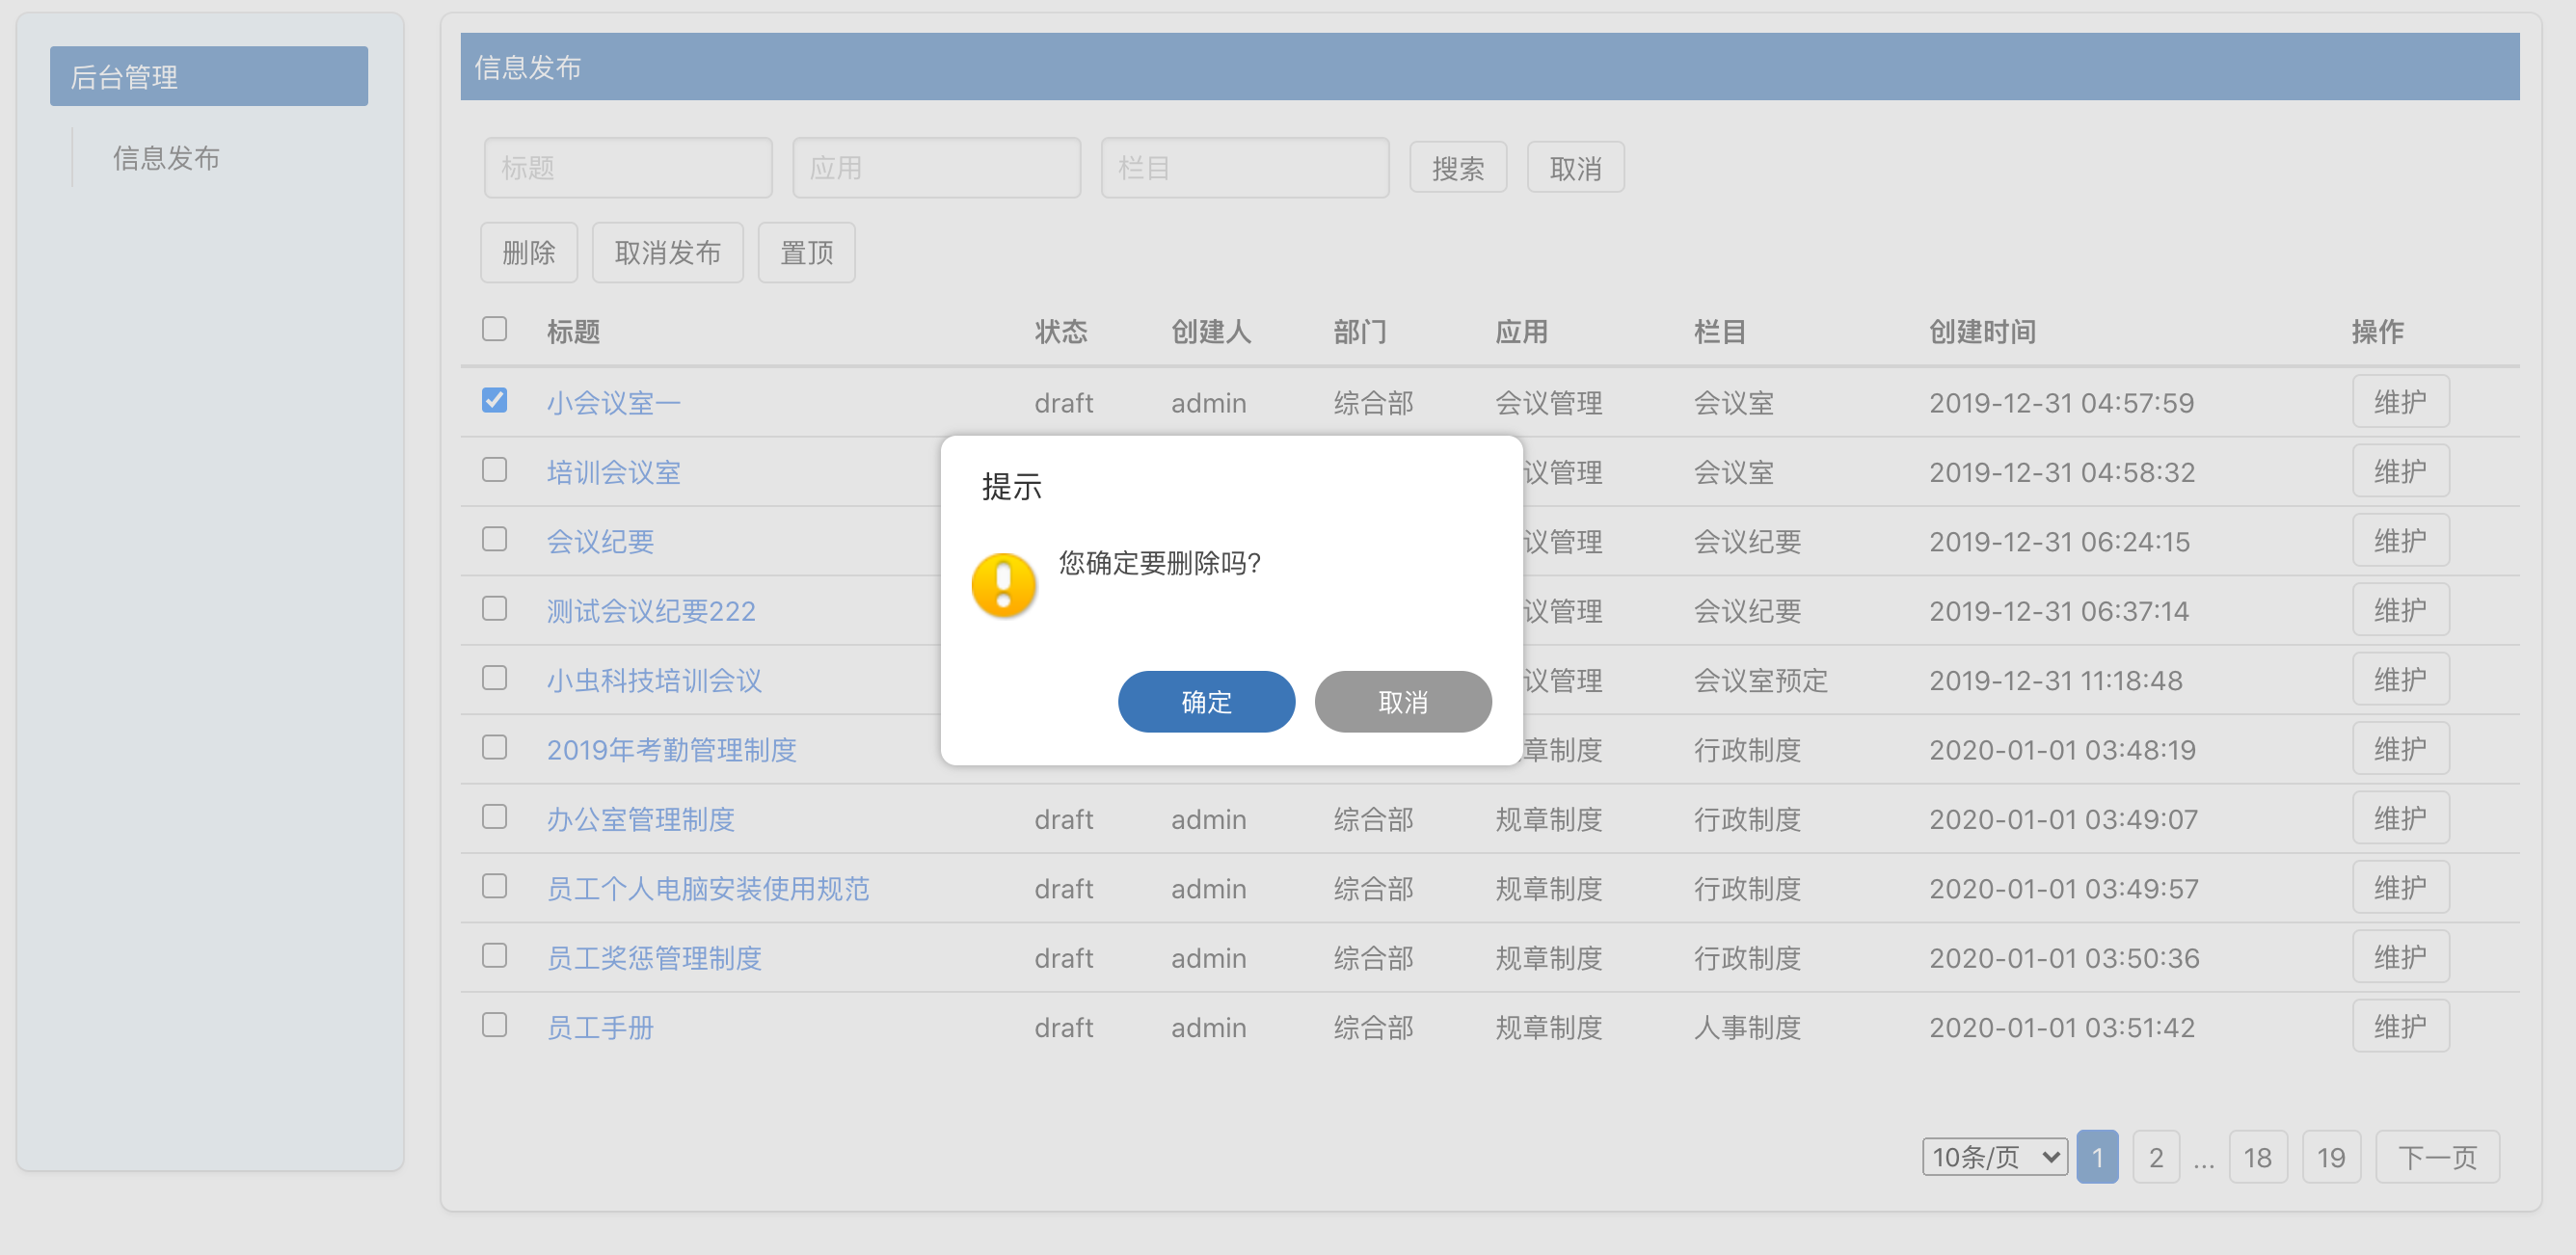2576x1255 pixels.
Task: Click the 栏目 search input field
Action: [1244, 168]
